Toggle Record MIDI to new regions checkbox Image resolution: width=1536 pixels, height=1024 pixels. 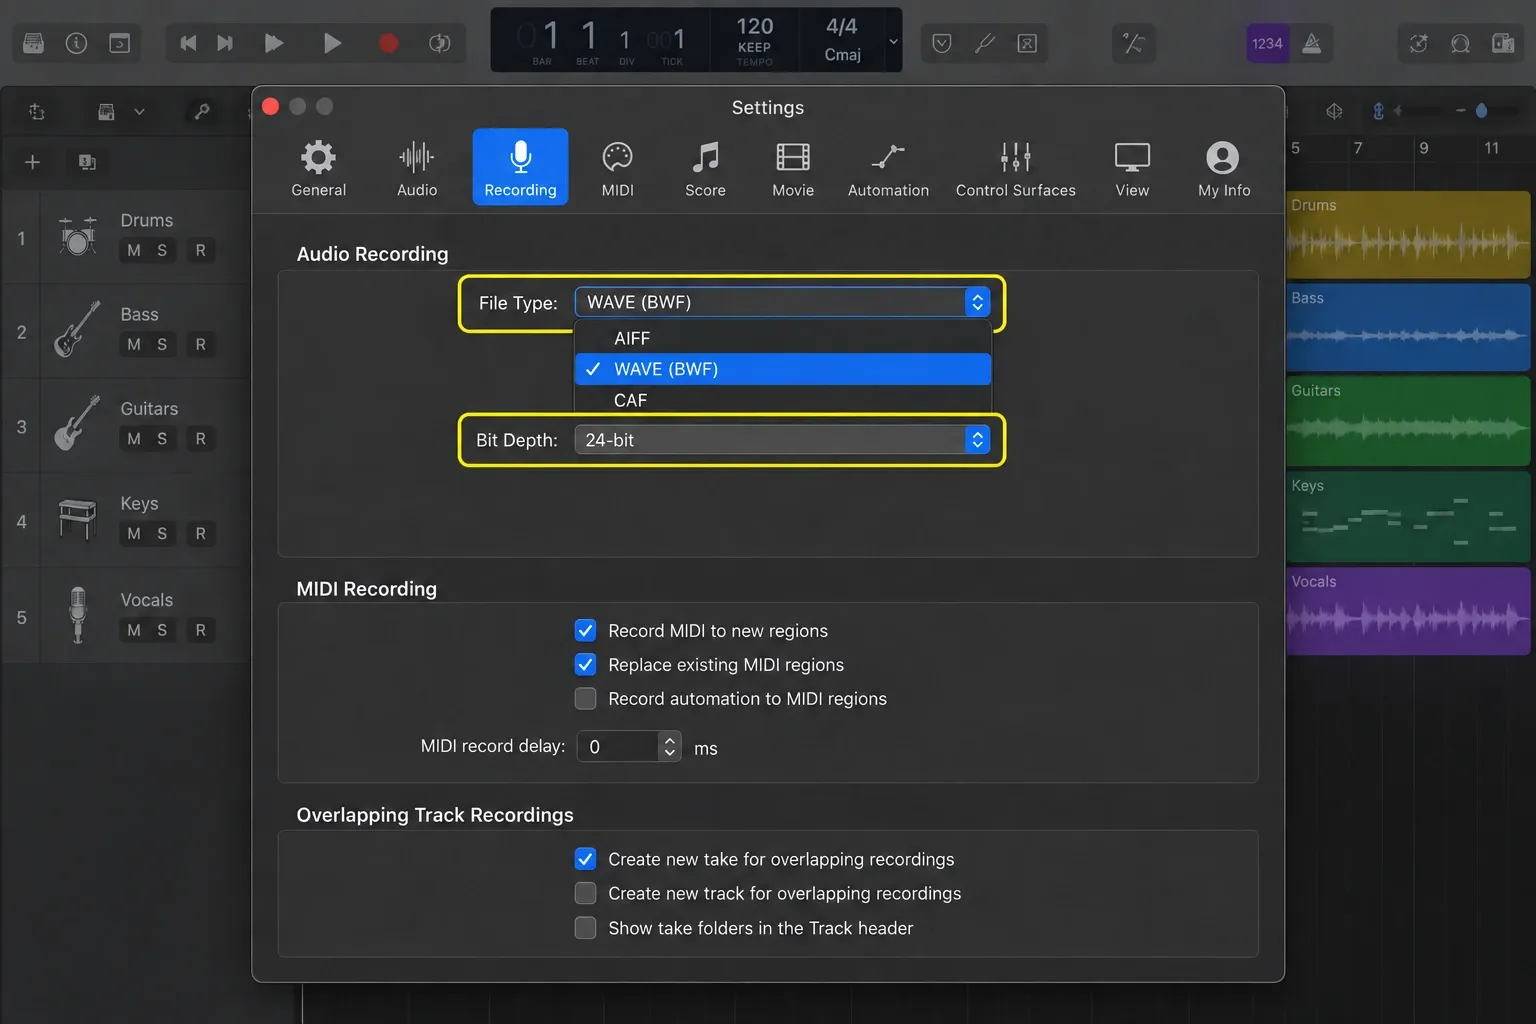coord(585,631)
